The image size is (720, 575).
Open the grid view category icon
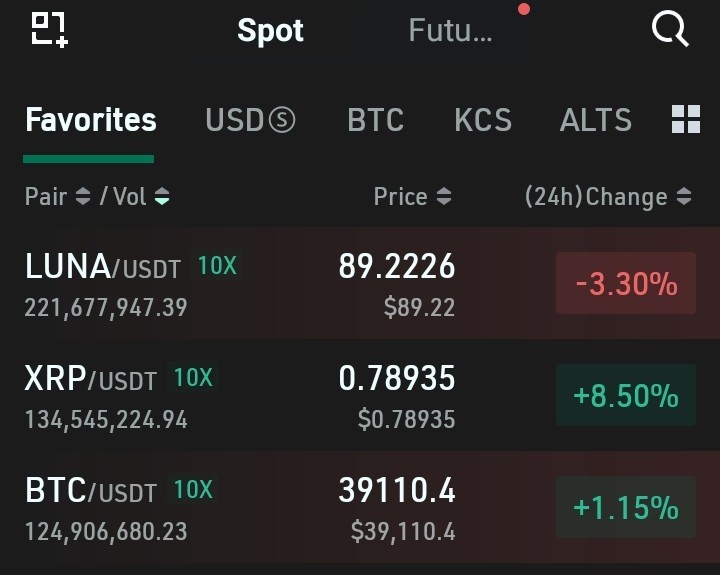point(686,119)
